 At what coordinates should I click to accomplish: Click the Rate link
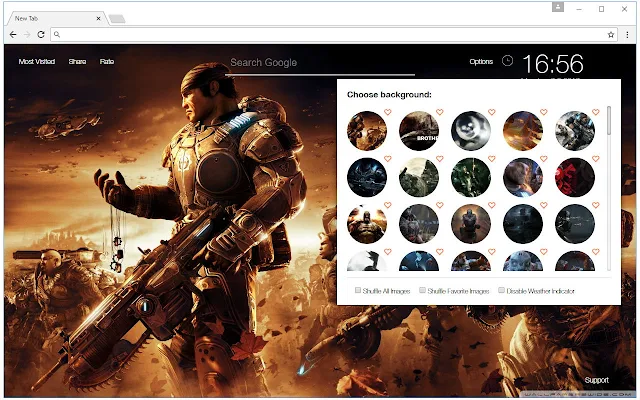(107, 62)
